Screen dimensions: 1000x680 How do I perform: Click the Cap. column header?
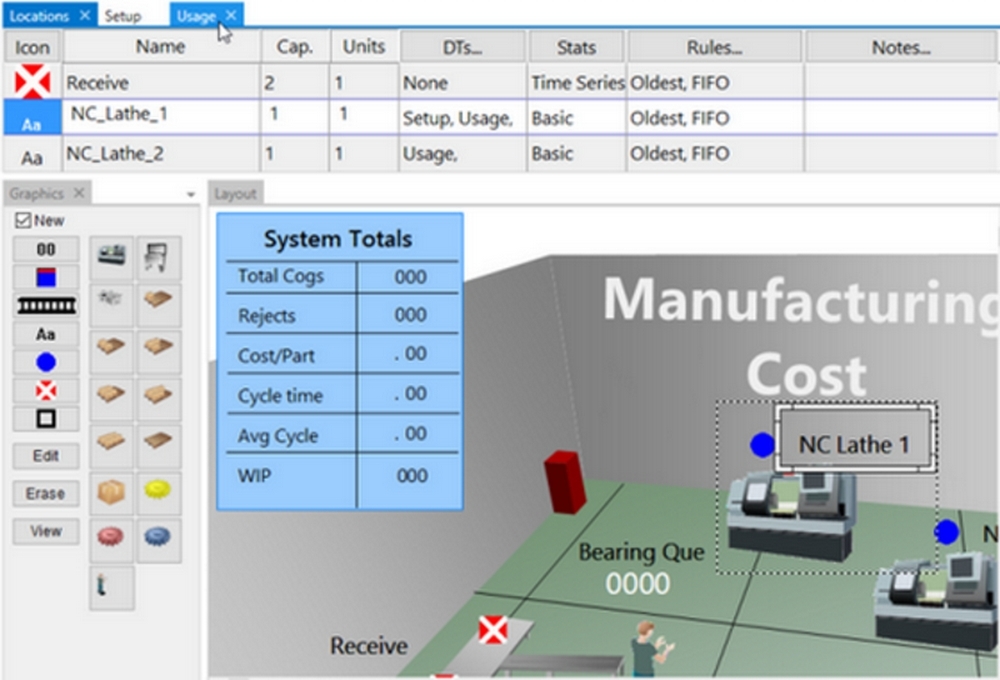(x=295, y=47)
